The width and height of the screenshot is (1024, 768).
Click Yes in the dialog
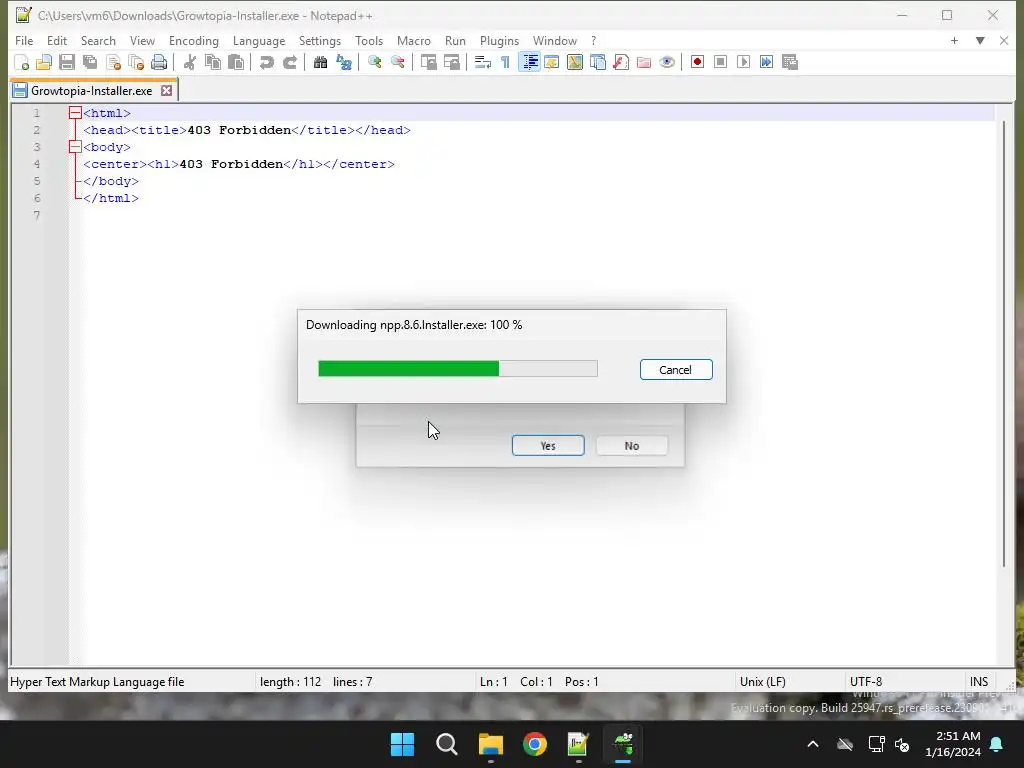tap(548, 445)
